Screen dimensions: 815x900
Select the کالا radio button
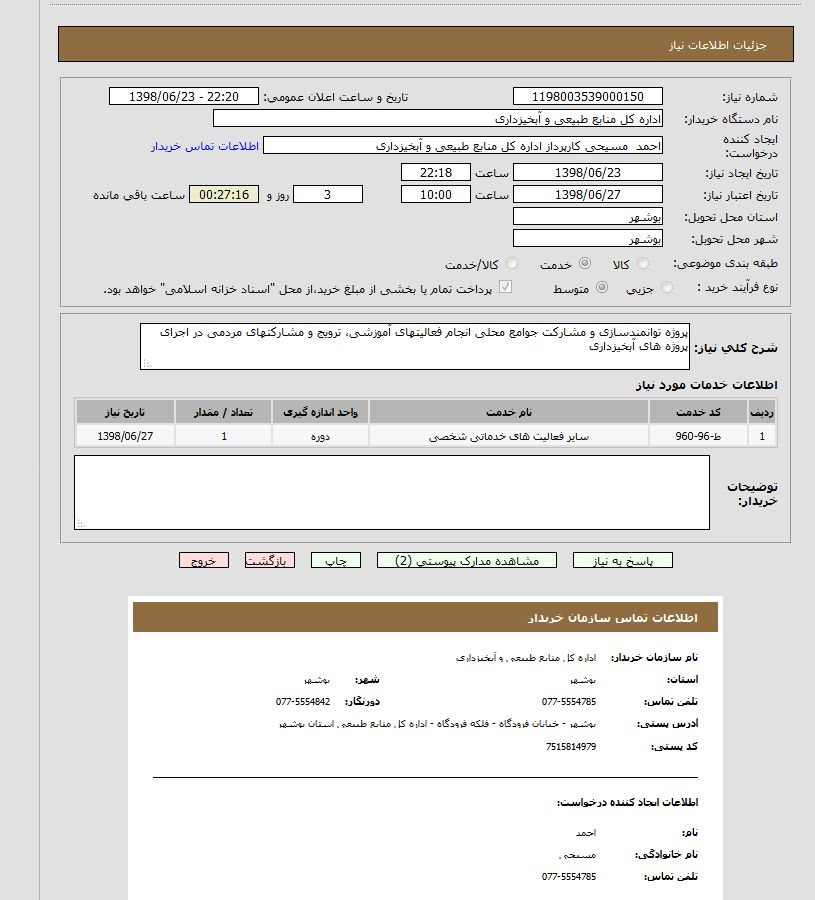[x=644, y=263]
